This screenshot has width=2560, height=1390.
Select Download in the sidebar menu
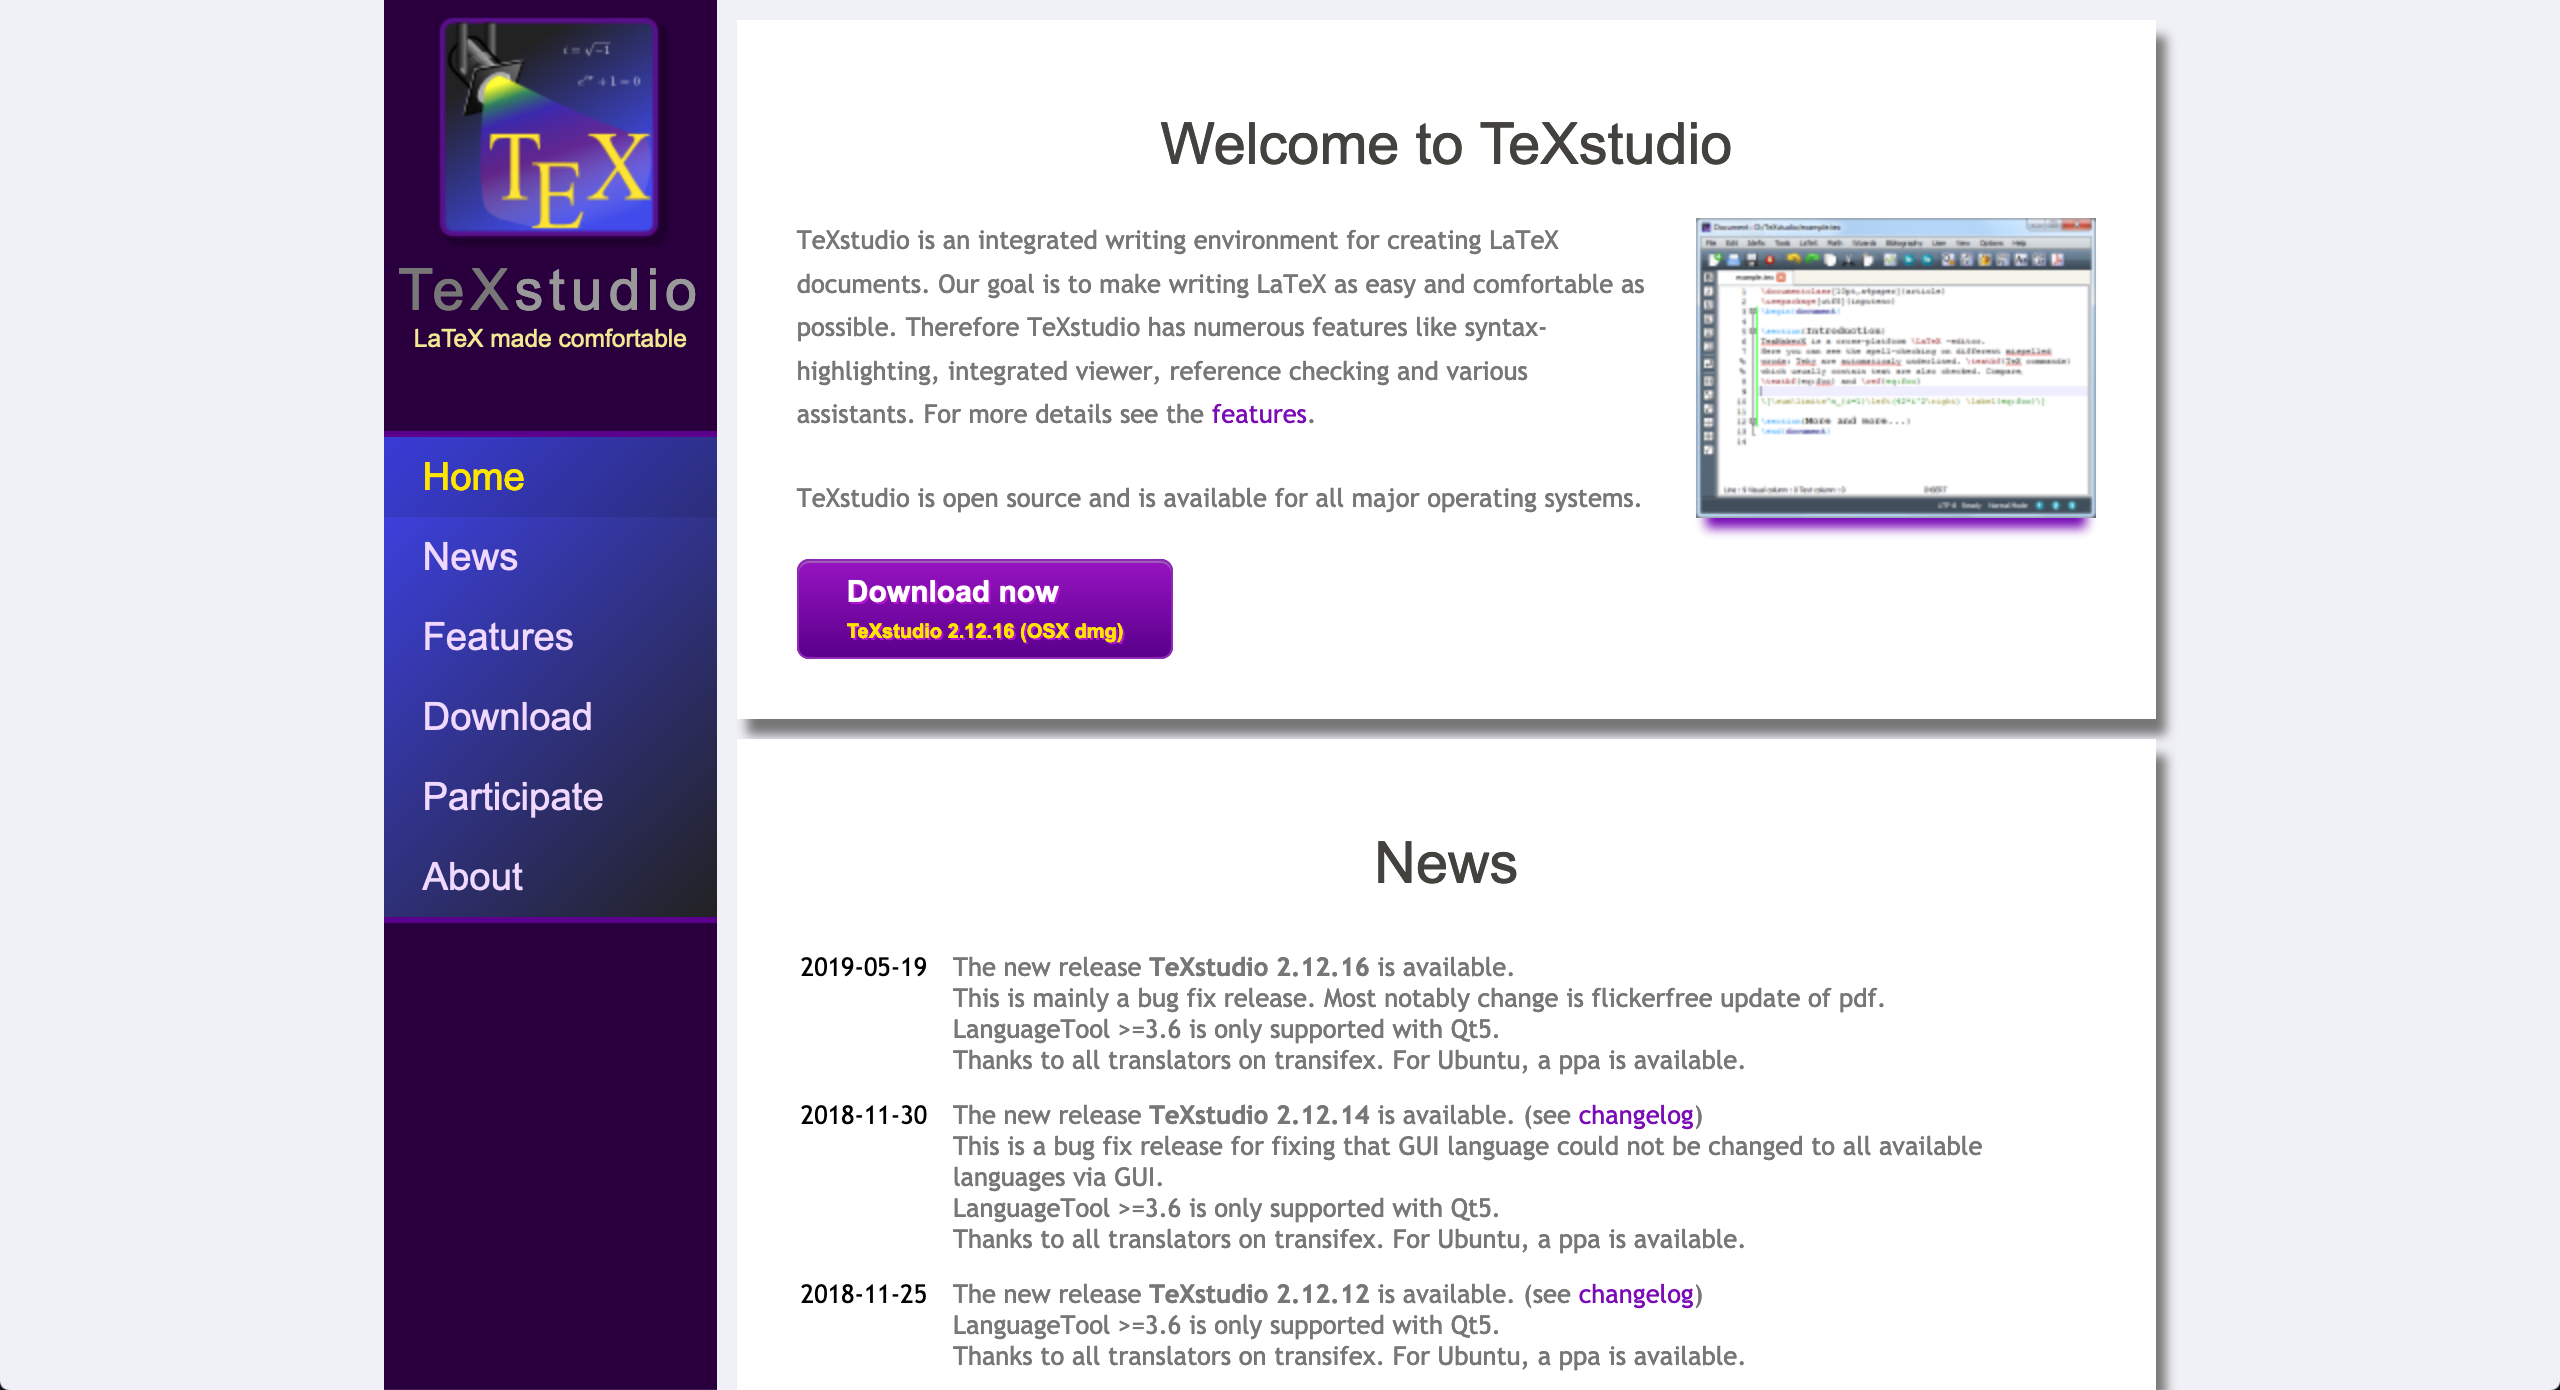pyautogui.click(x=507, y=717)
